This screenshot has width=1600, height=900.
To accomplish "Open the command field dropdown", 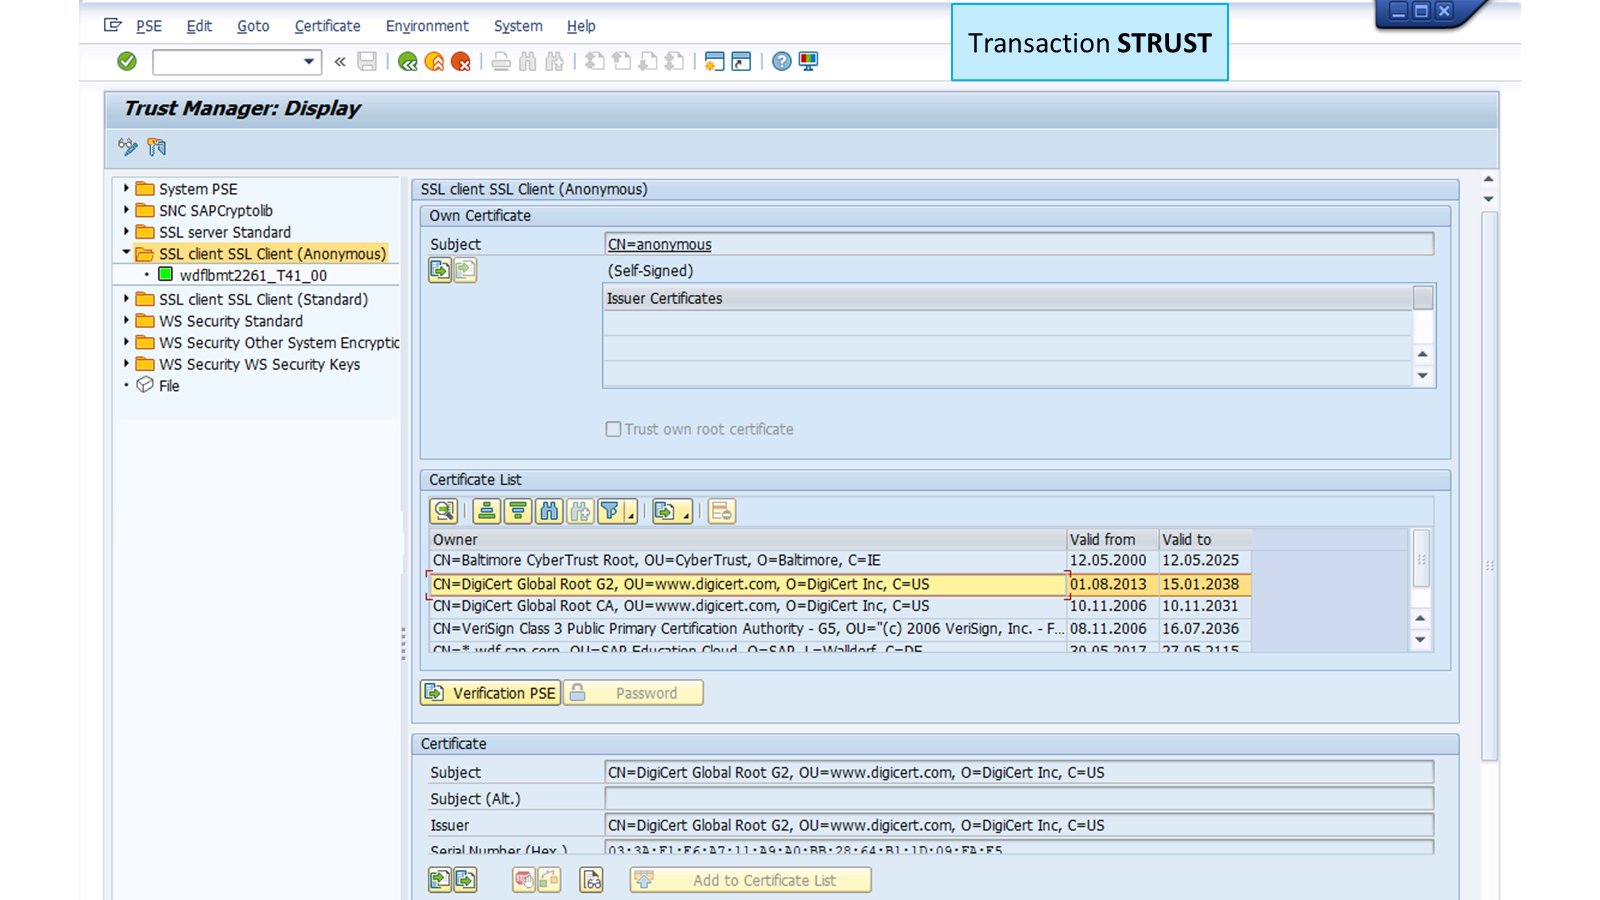I will pos(309,61).
